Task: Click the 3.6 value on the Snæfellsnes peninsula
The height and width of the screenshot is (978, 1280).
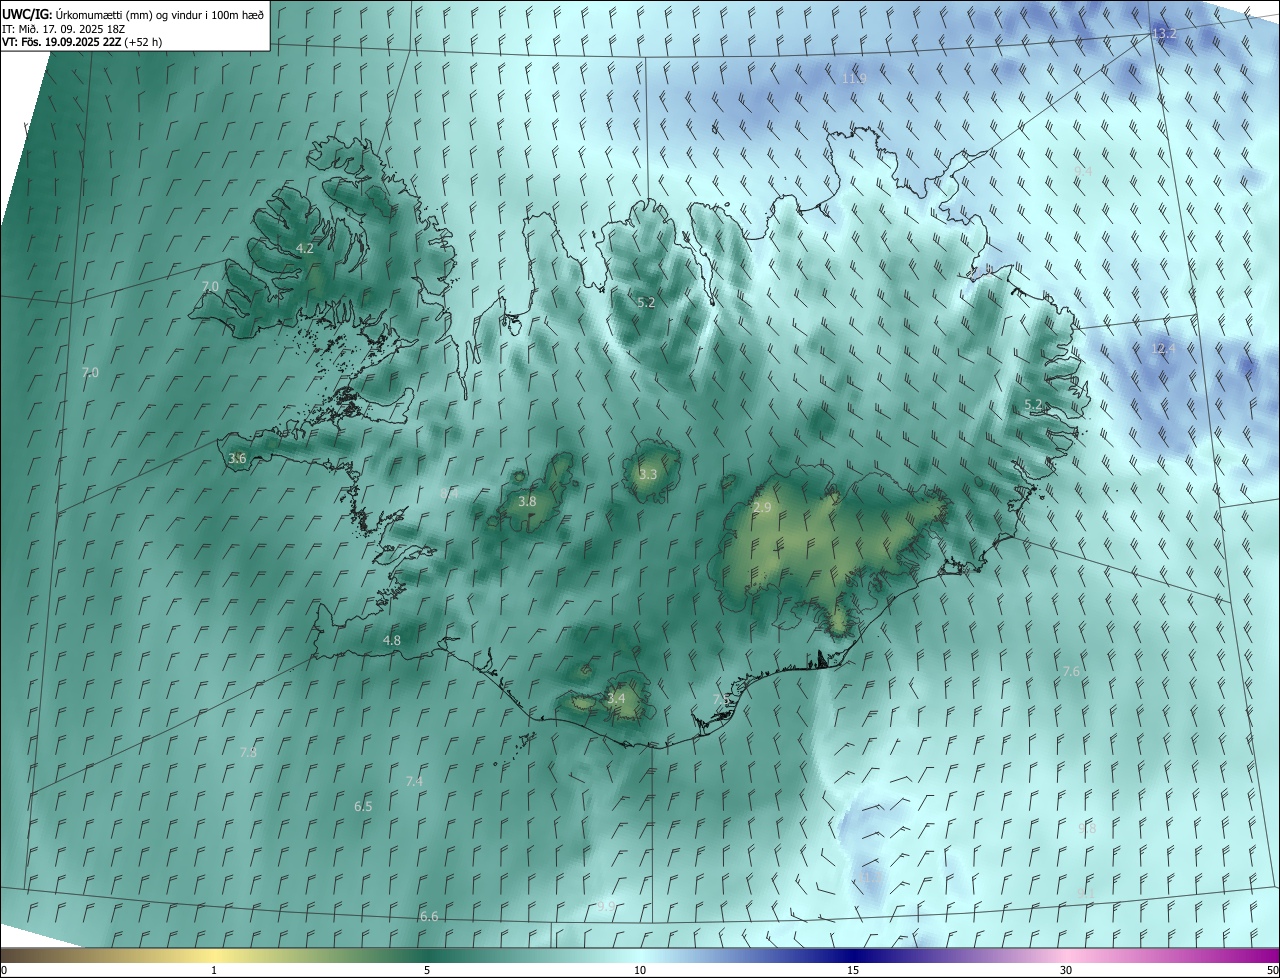Action: pyautogui.click(x=237, y=458)
